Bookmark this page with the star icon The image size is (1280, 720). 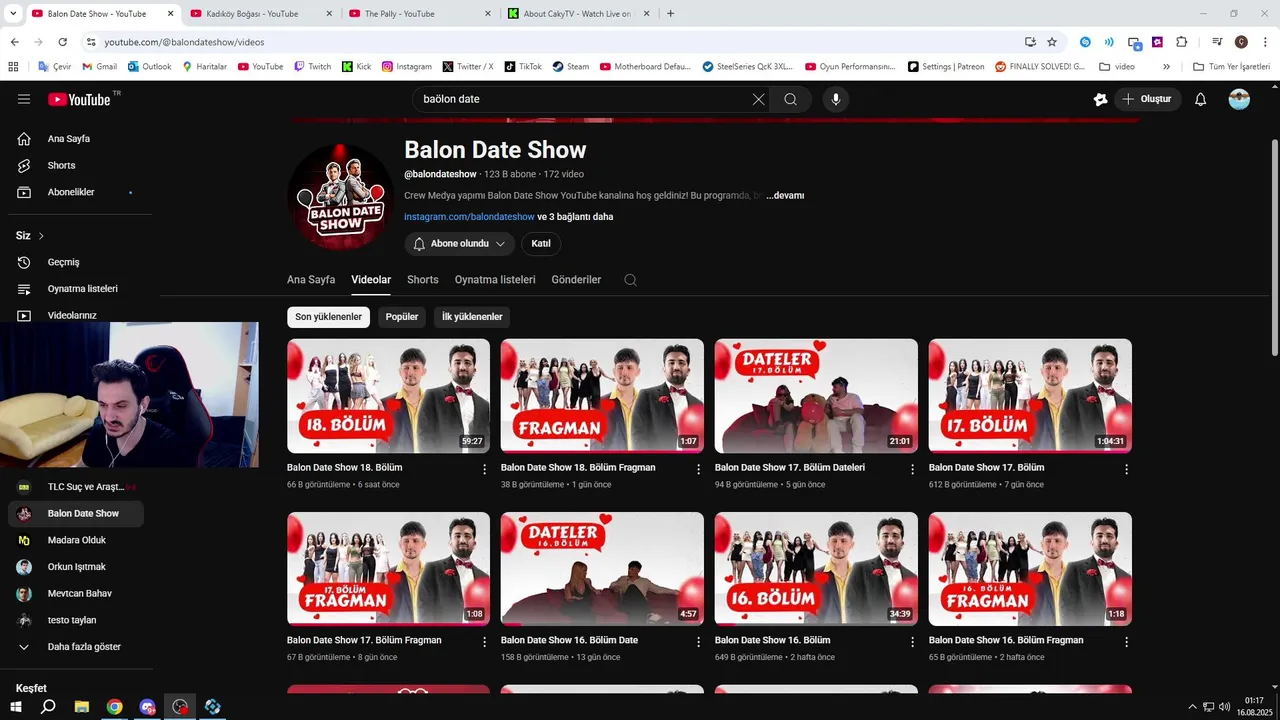[1052, 42]
